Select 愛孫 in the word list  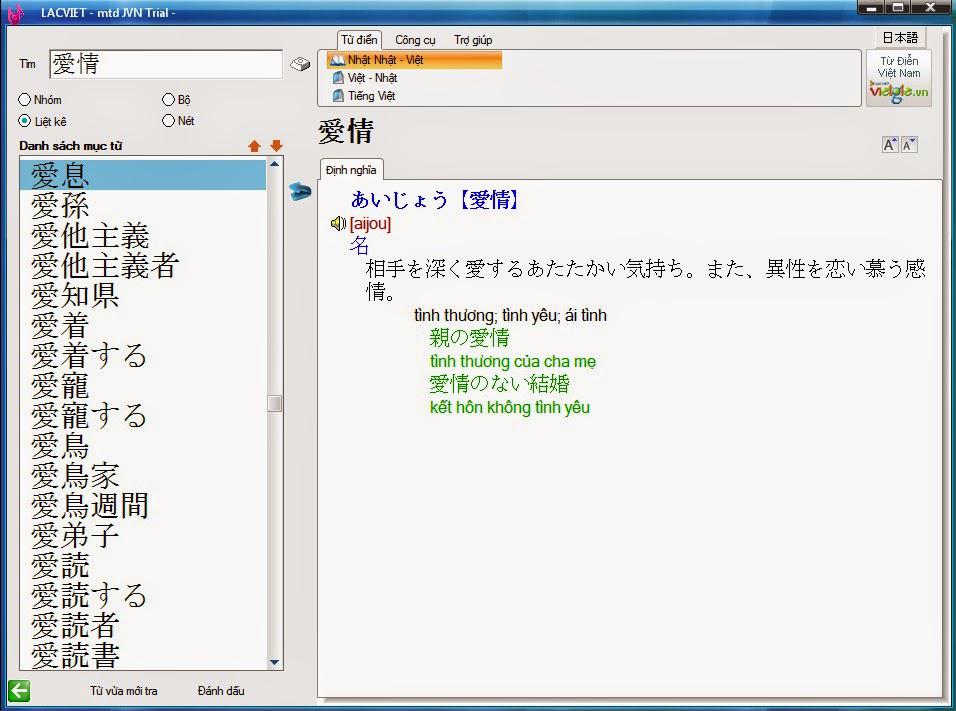tap(143, 205)
